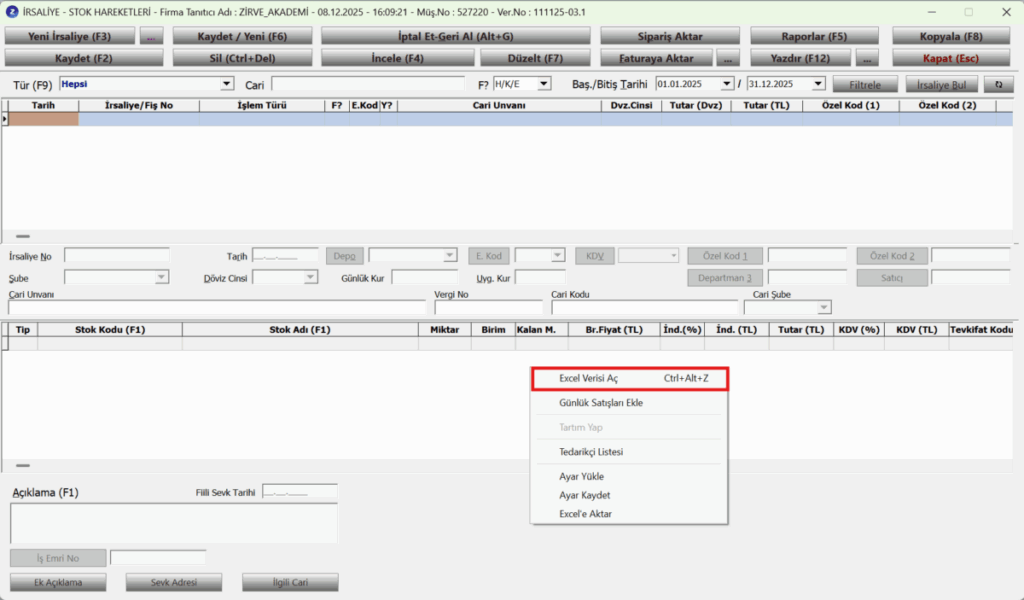Click the Filli Sevk Tarihi date field
The image size is (1024, 600).
300,492
